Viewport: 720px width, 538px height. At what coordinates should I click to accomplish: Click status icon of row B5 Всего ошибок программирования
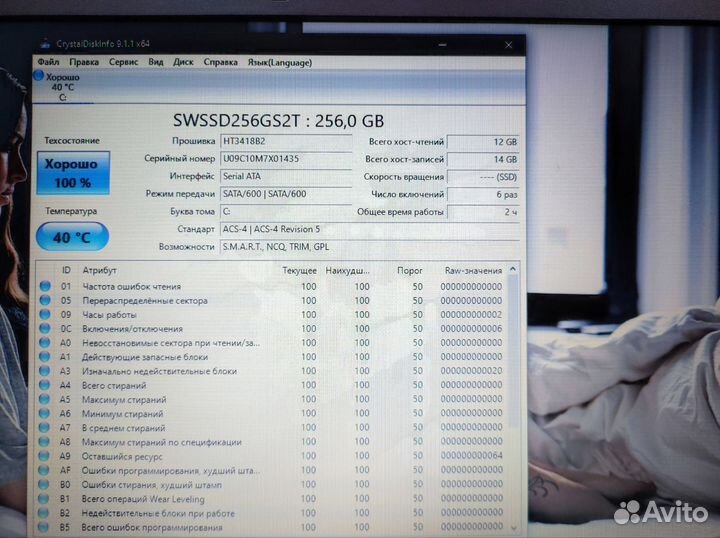43,527
